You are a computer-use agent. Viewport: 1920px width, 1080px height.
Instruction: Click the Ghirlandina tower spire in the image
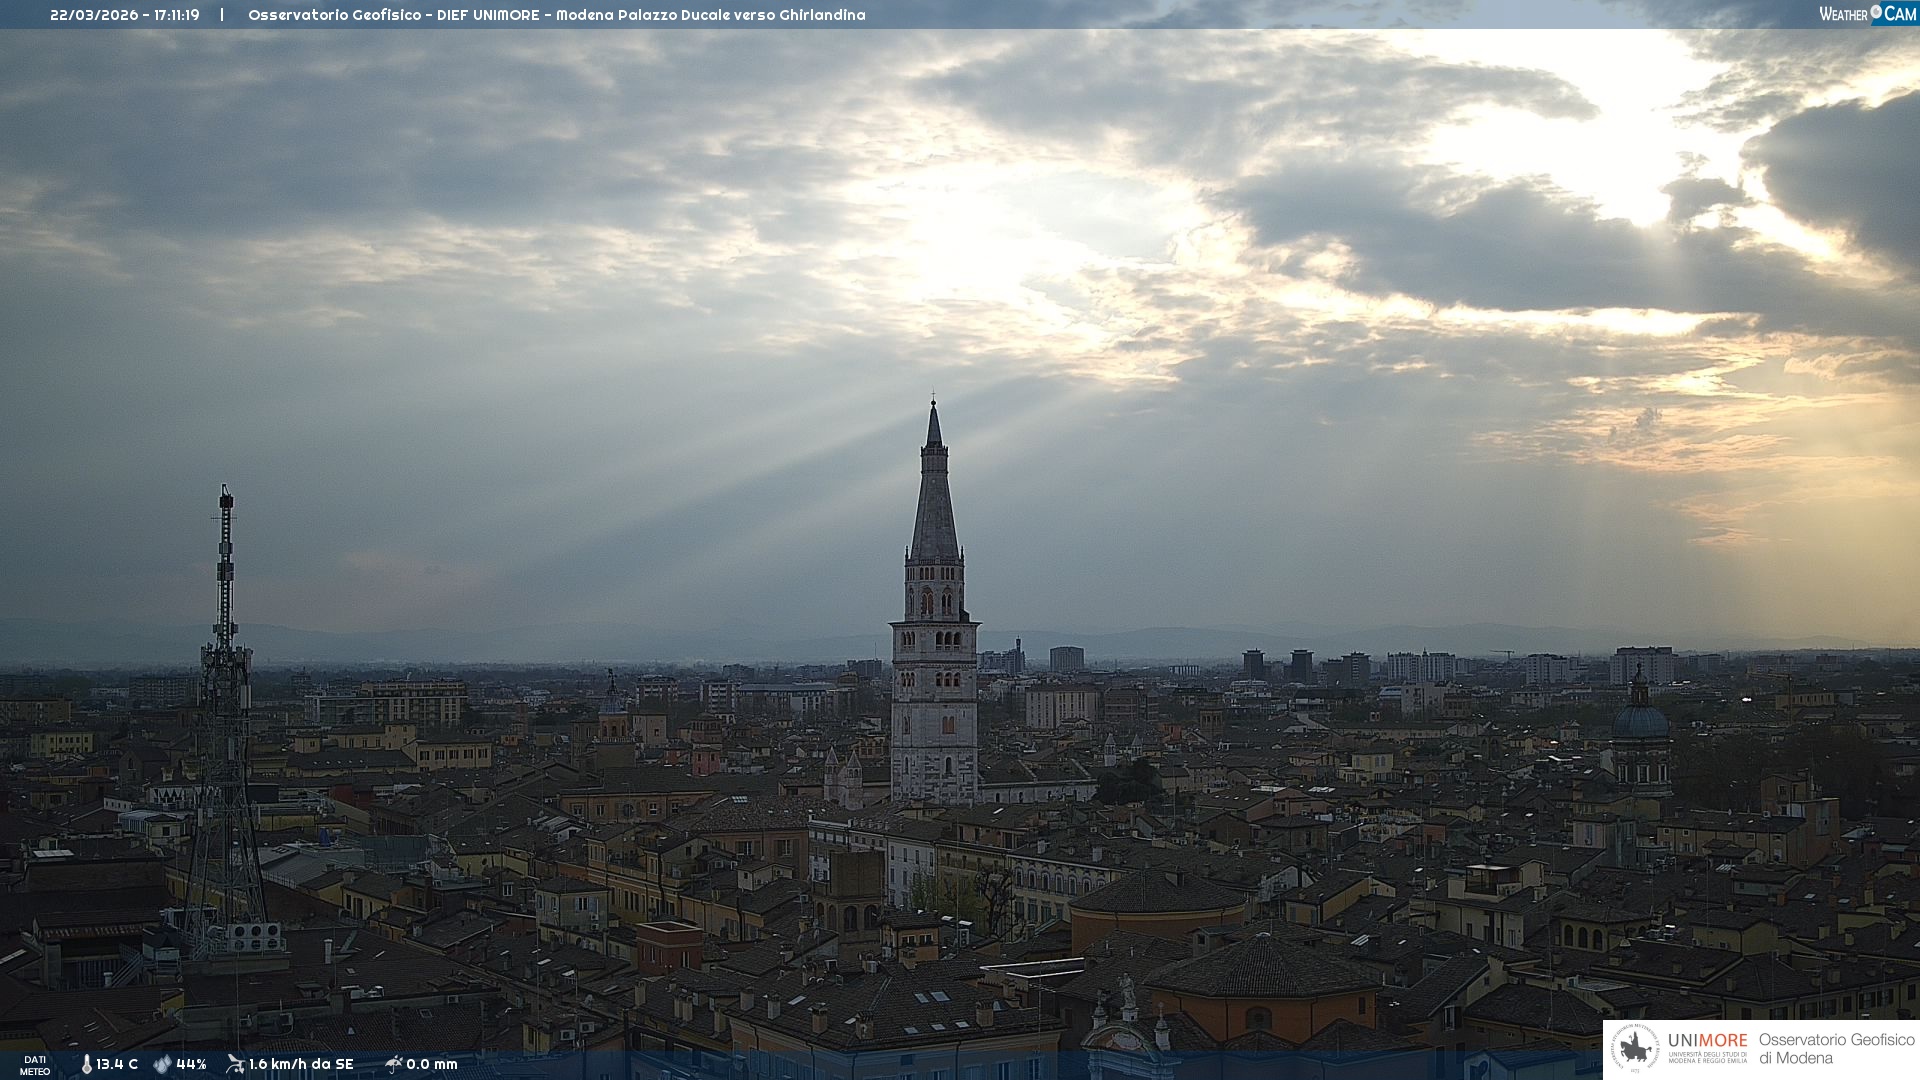pos(934,500)
